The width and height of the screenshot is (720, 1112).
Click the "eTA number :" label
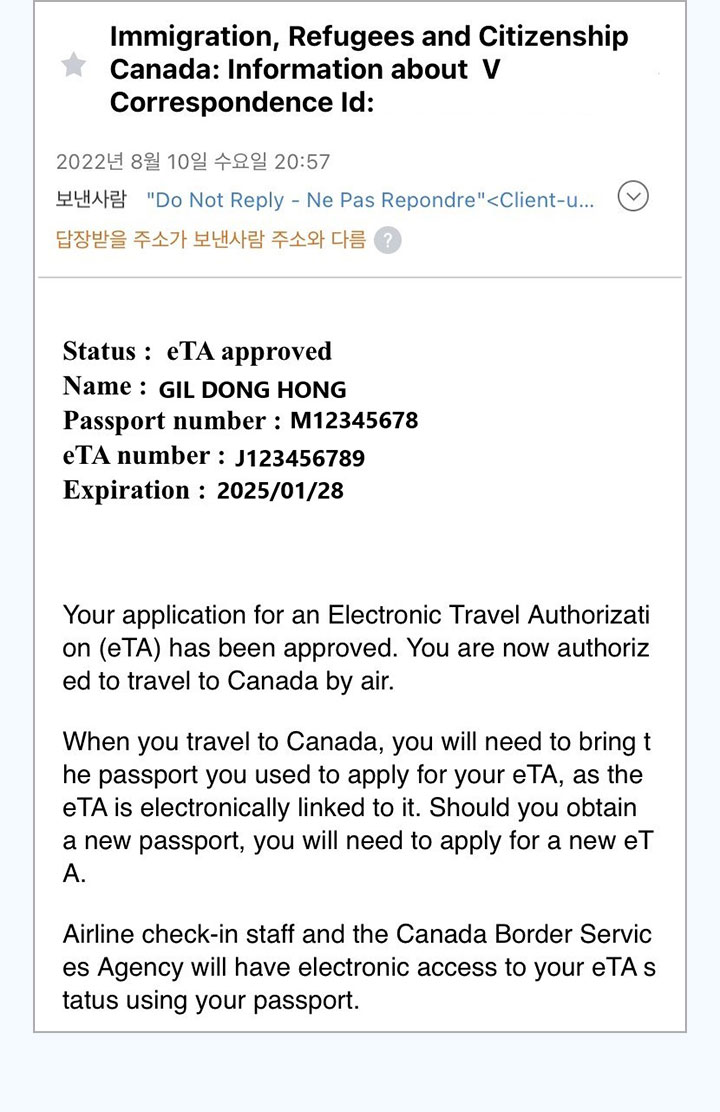tap(137, 456)
